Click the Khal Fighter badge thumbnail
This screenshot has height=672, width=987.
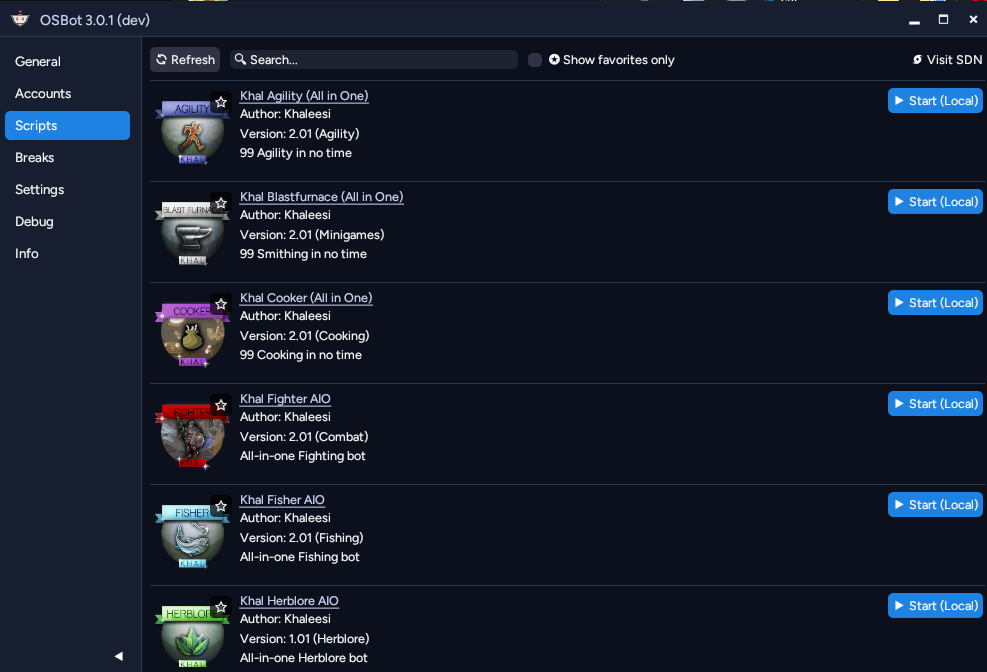pos(192,435)
